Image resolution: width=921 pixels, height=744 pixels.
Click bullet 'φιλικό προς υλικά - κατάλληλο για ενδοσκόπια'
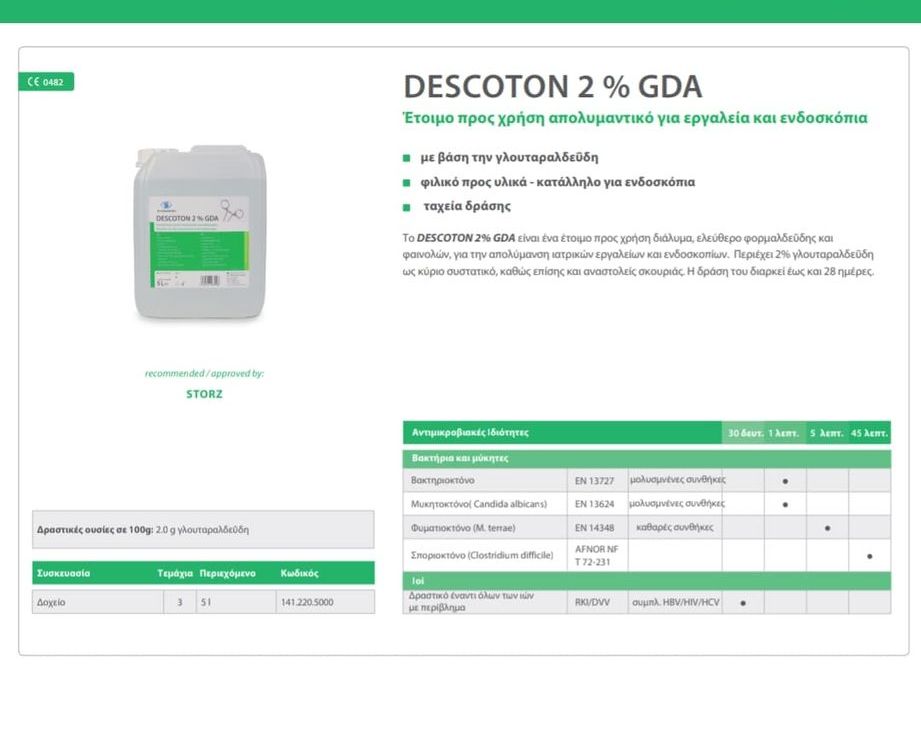[x=557, y=182]
